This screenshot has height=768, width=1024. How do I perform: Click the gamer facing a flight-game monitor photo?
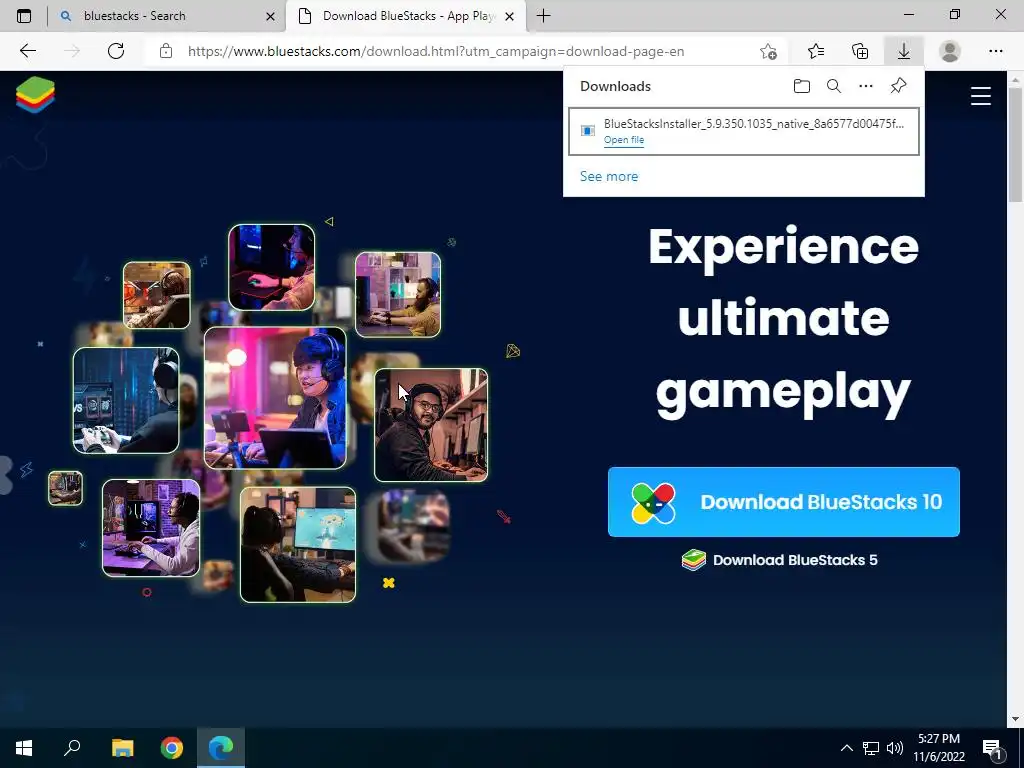click(298, 545)
